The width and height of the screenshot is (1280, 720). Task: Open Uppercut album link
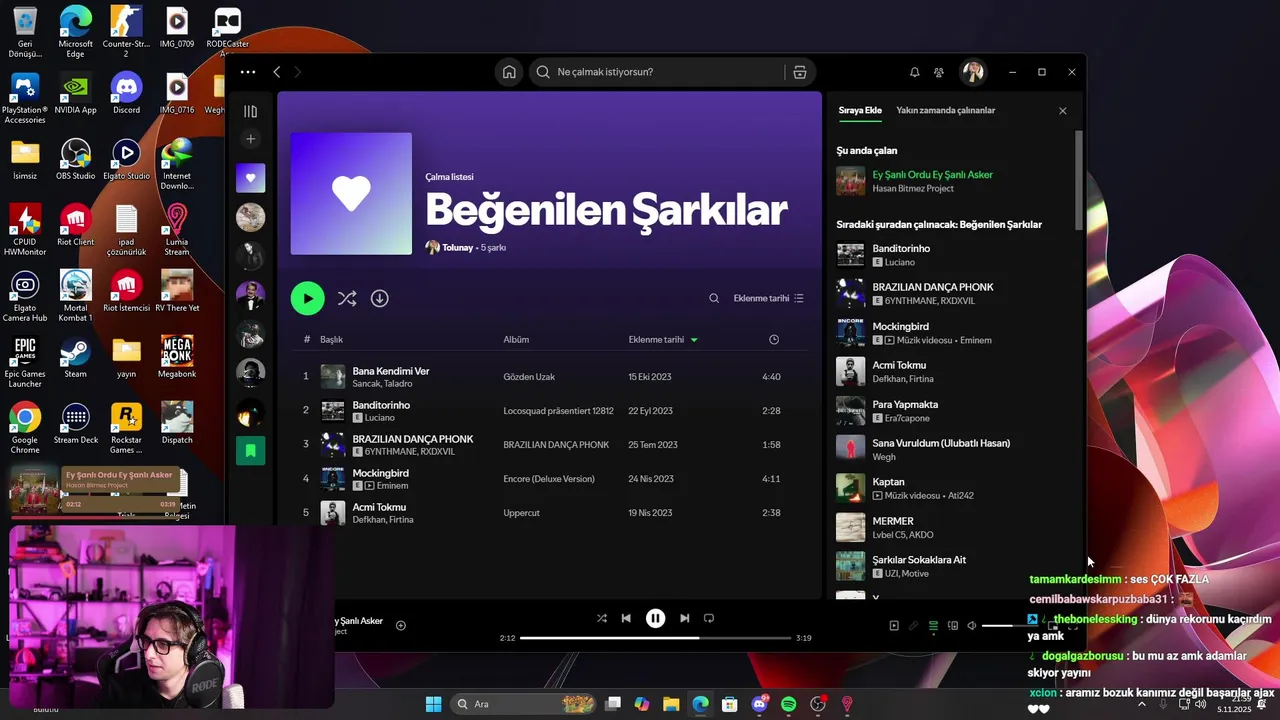521,513
